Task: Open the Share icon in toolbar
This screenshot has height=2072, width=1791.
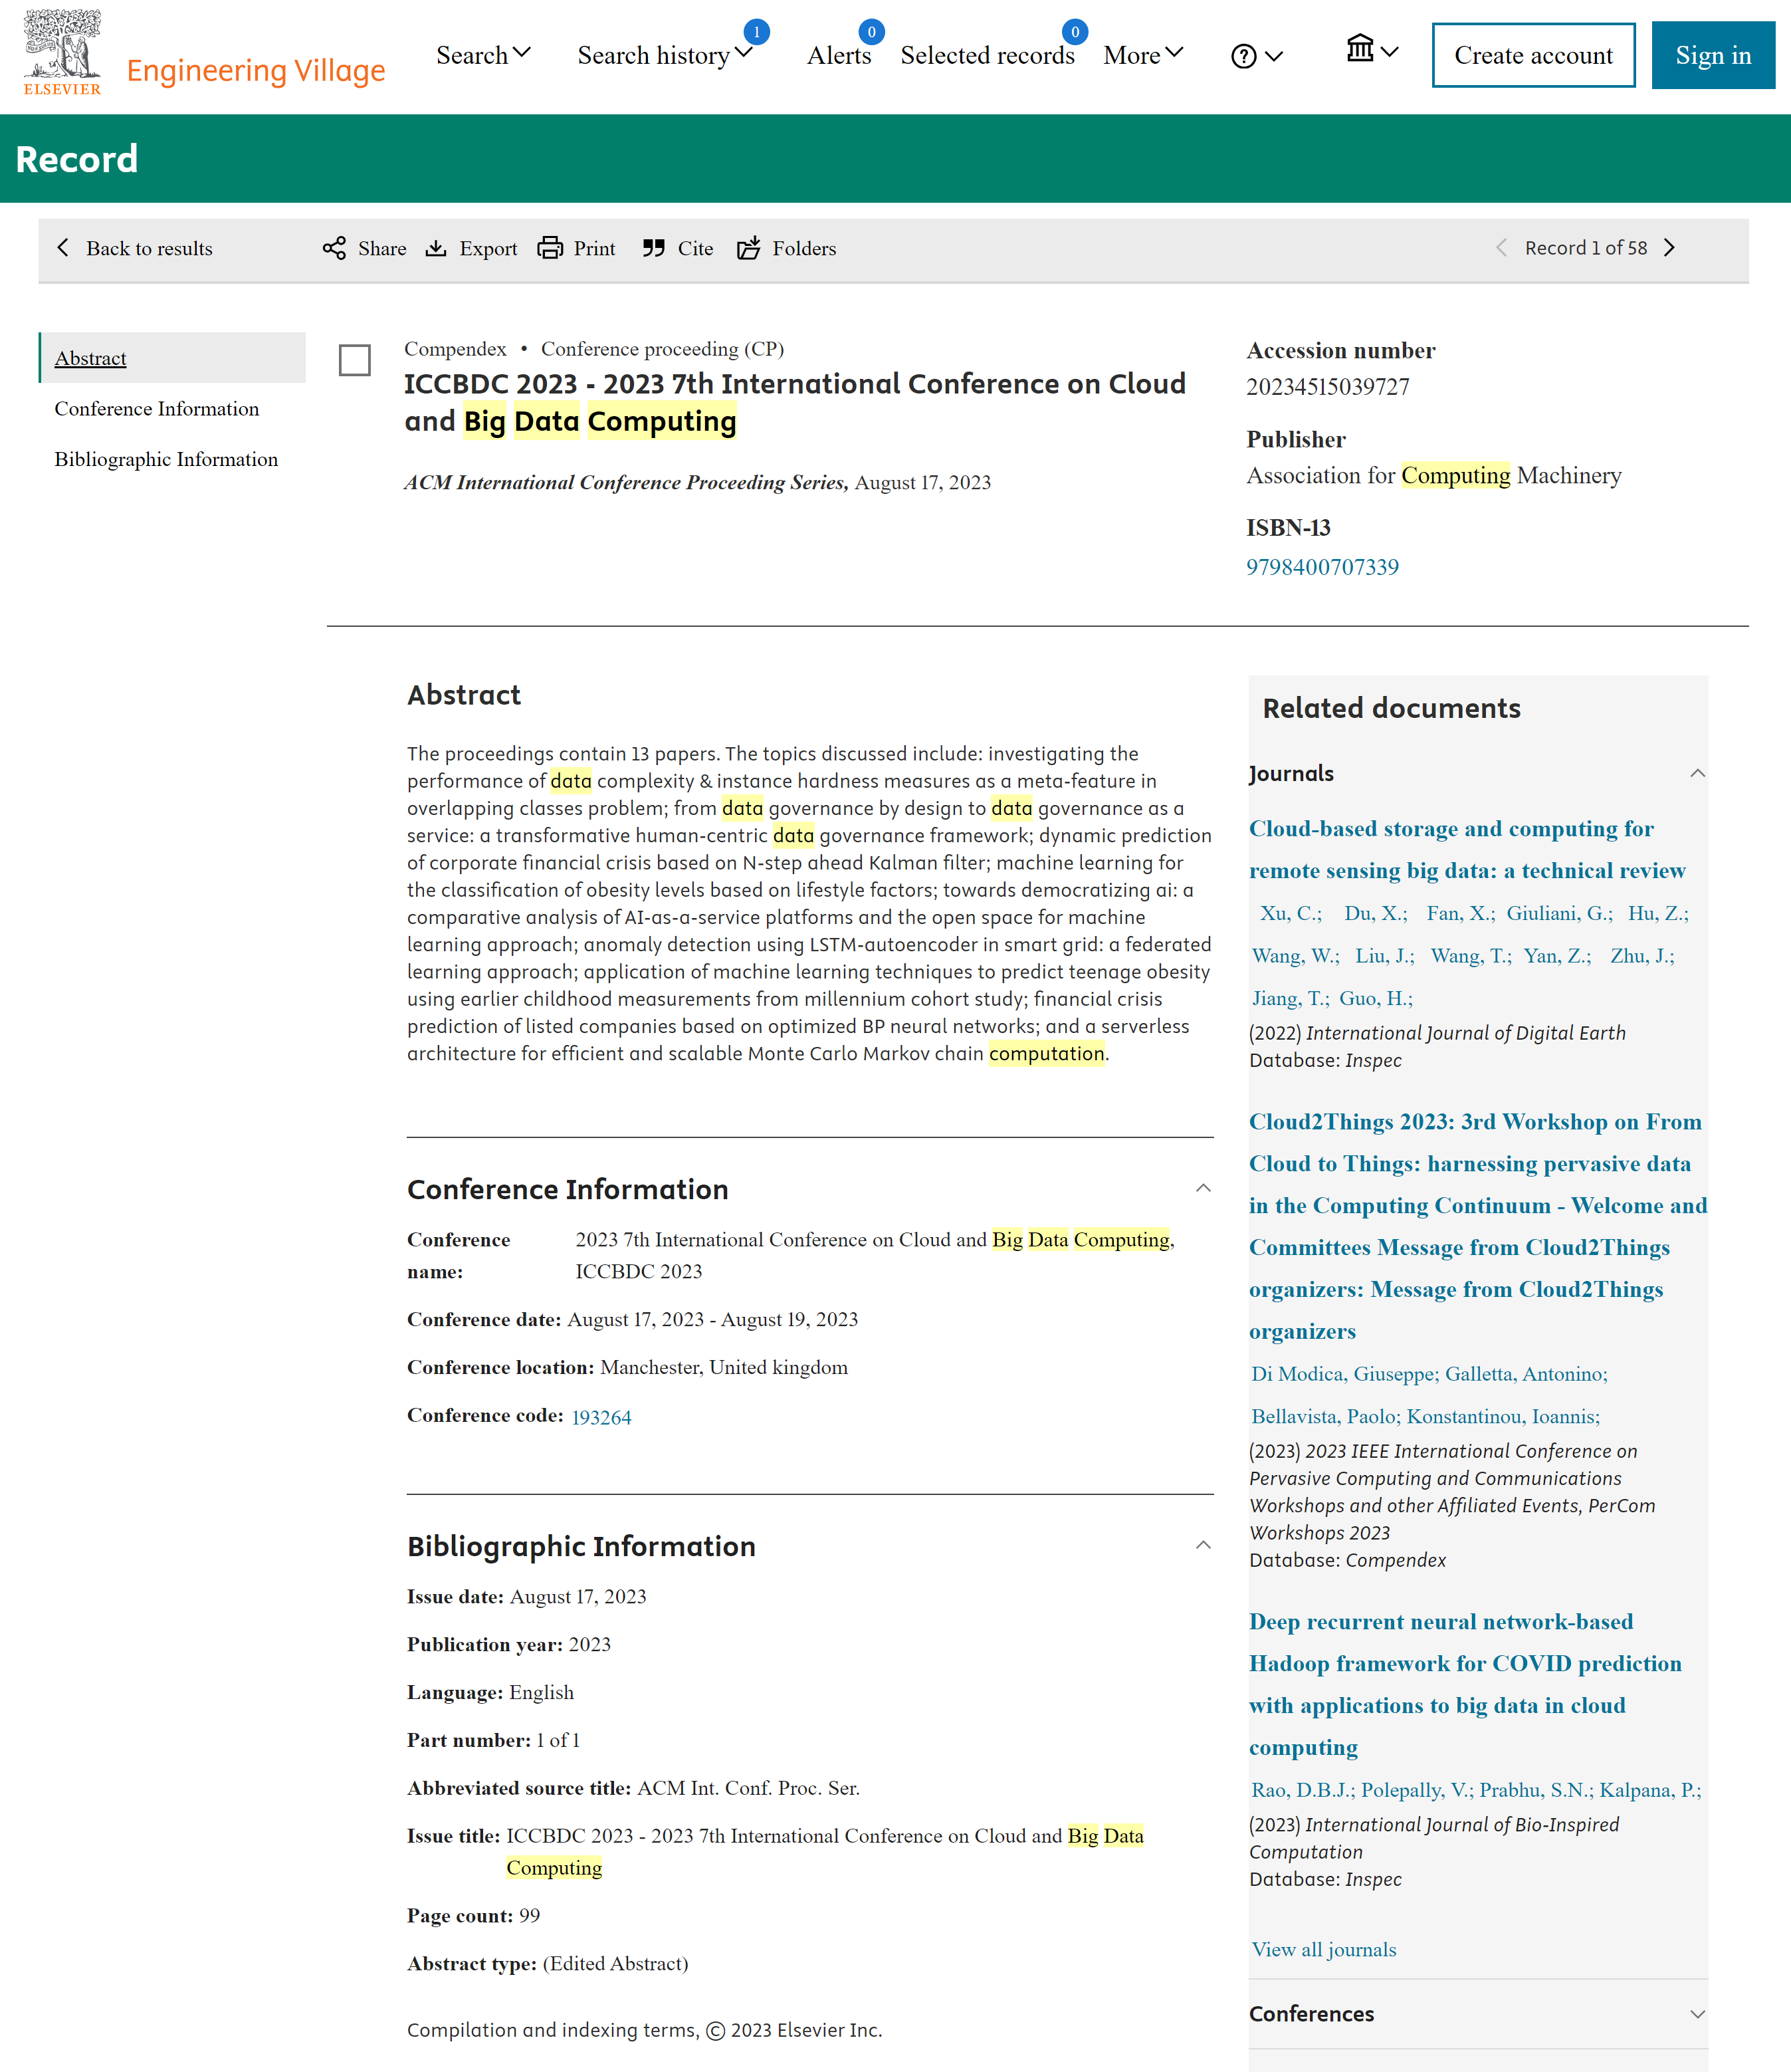Action: tap(334, 248)
